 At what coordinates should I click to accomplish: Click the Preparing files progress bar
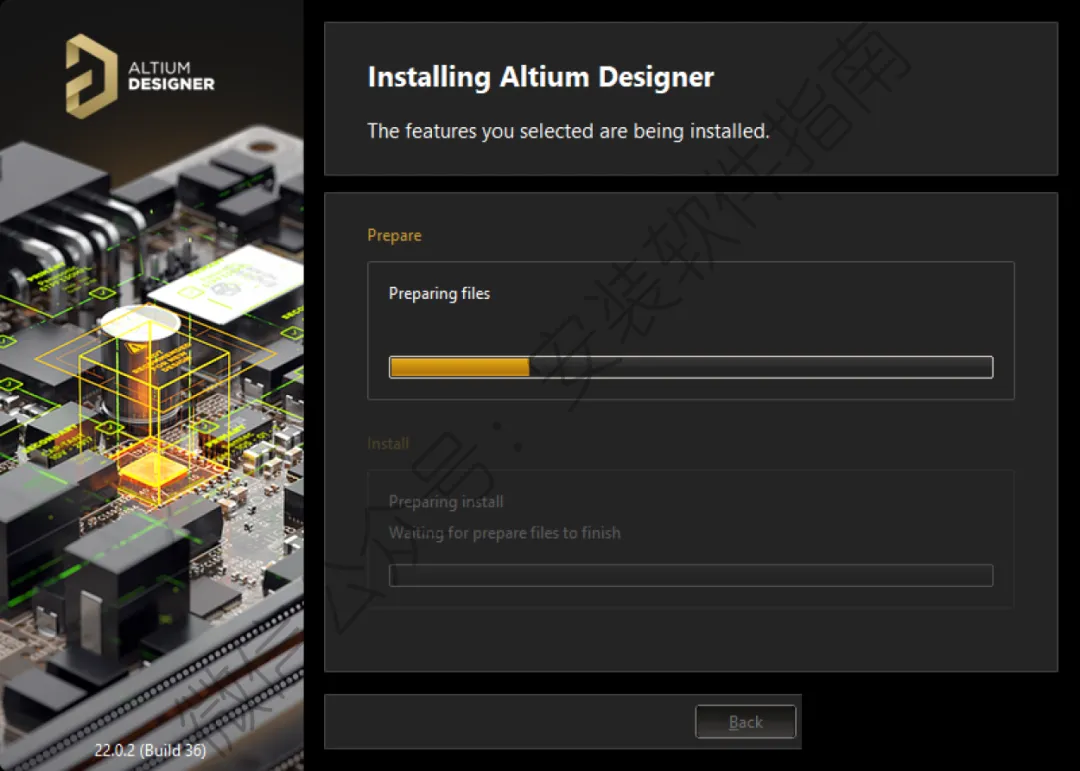[x=691, y=367]
